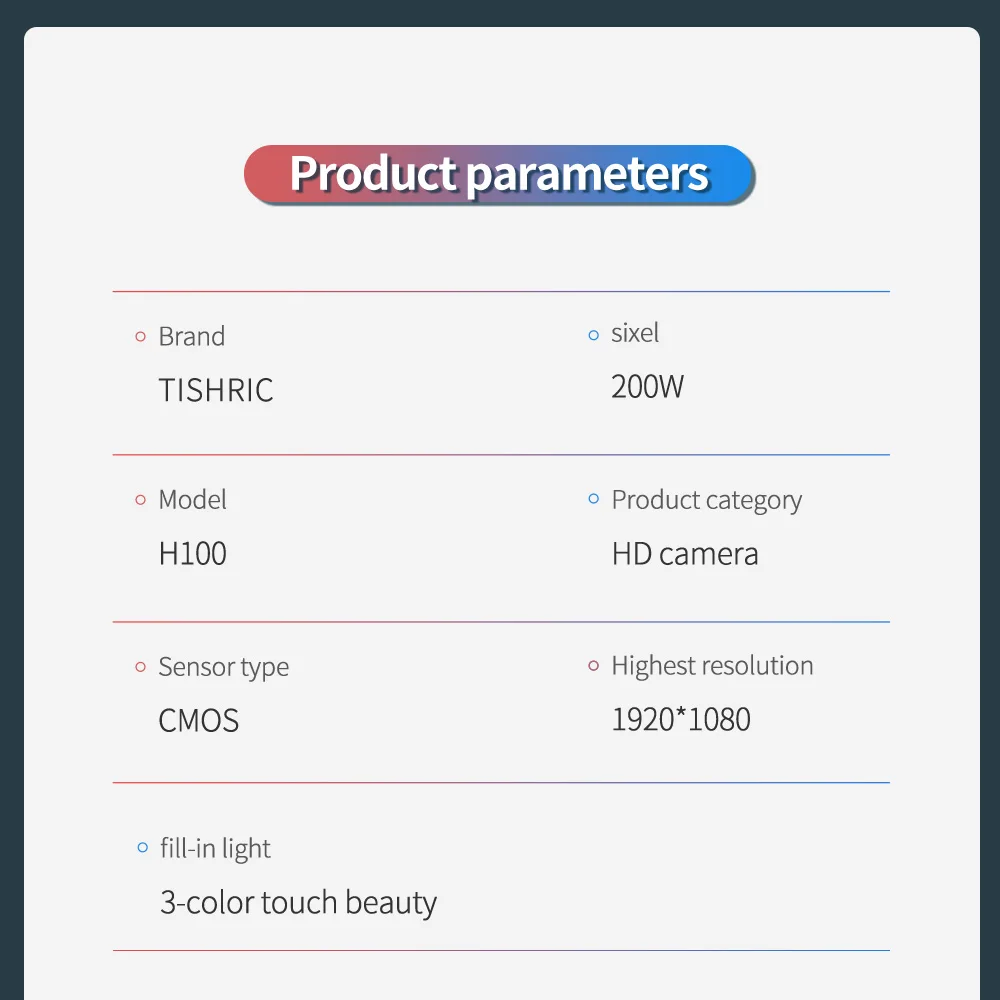The image size is (1000, 1000).
Task: Select the HD camera value
Action: (x=685, y=553)
